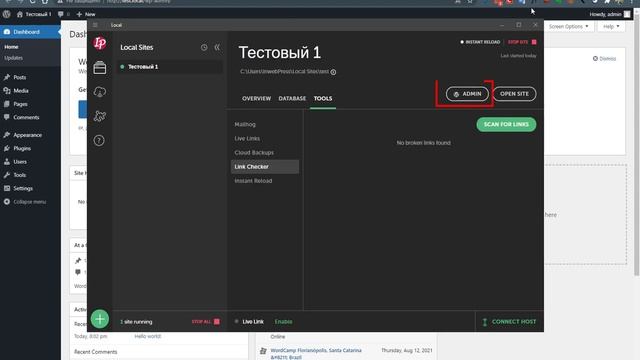Image resolution: width=640 pixels, height=360 pixels.
Task: Open the Local hamburger menu icon
Action: [95, 25]
